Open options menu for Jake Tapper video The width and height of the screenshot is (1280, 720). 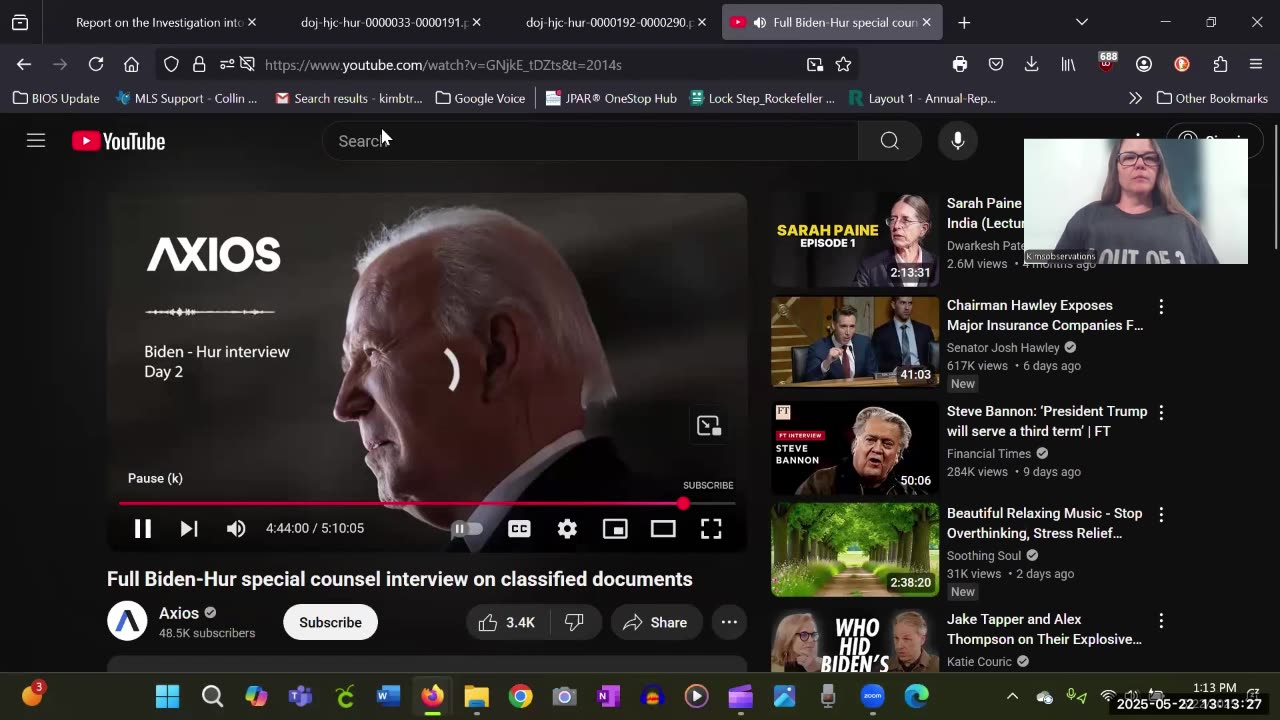(1161, 620)
